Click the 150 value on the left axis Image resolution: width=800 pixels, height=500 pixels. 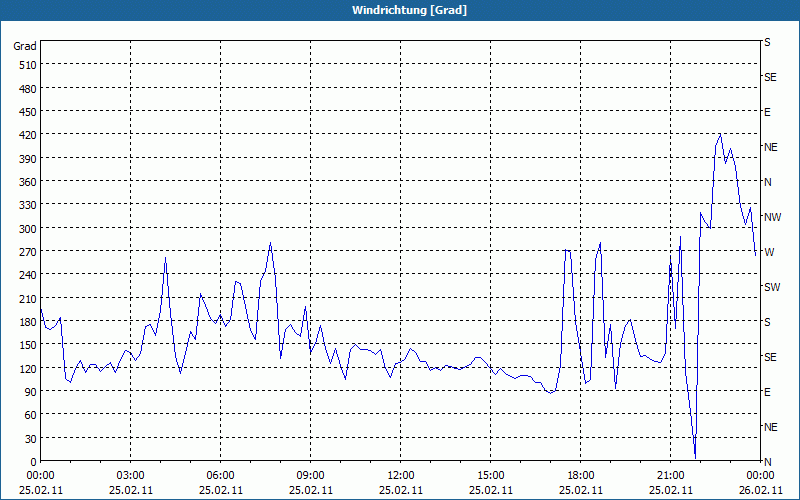pos(28,345)
